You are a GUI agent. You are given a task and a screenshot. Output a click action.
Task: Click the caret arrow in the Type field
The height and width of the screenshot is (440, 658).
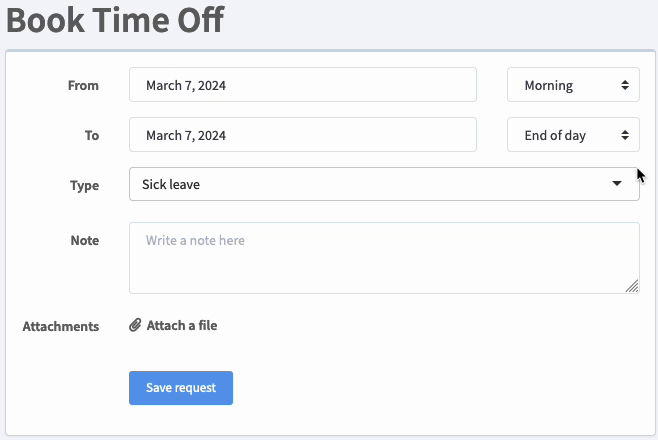pyautogui.click(x=617, y=184)
